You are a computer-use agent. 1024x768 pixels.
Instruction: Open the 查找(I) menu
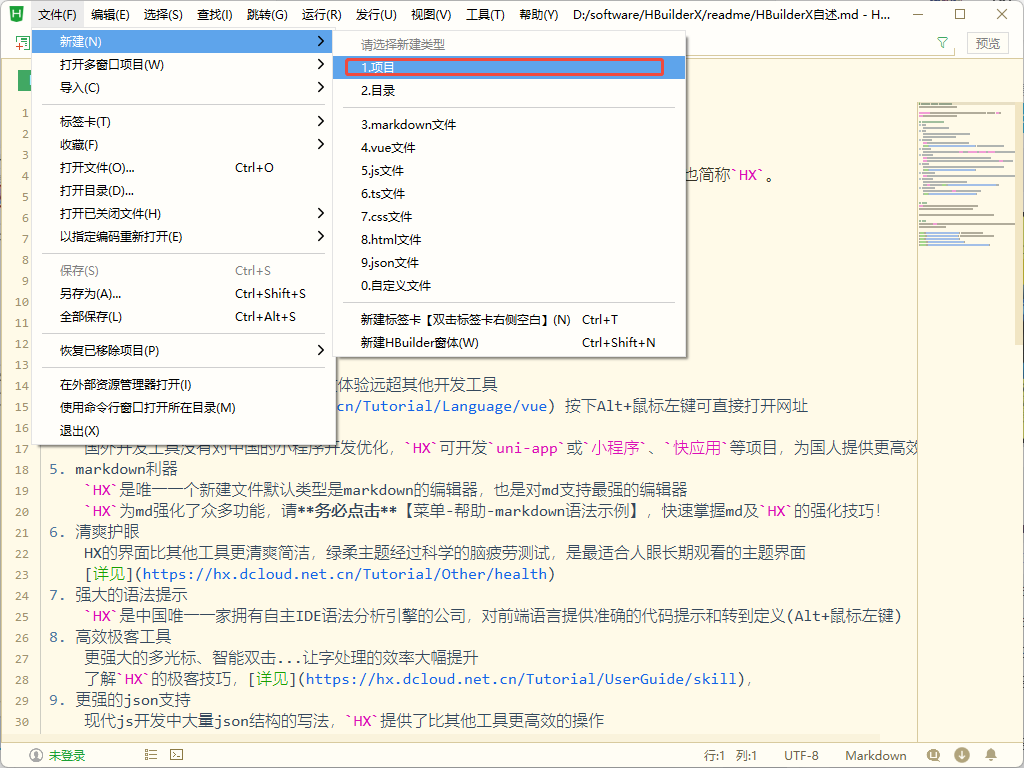[x=215, y=14]
